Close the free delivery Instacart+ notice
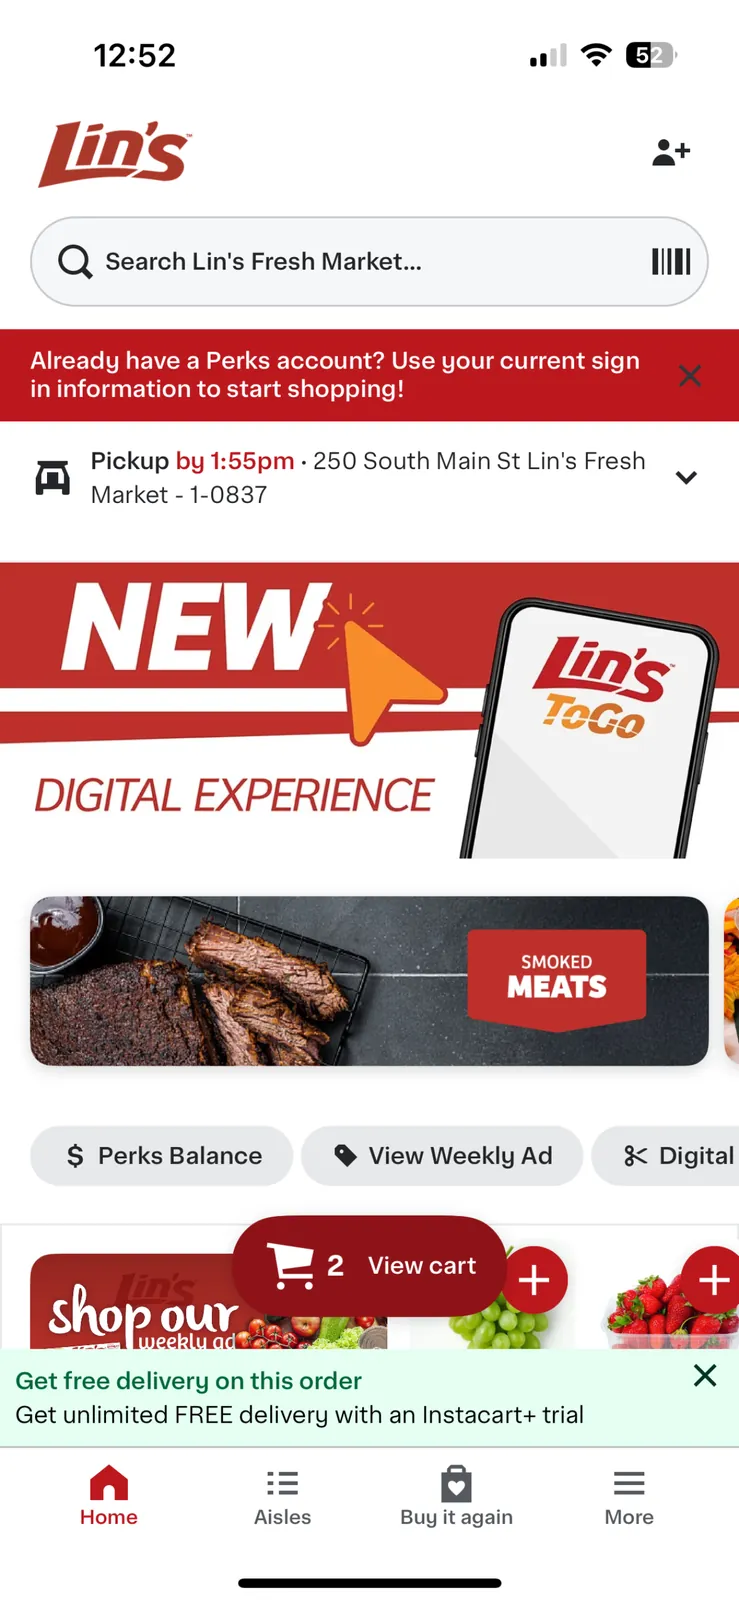 pyautogui.click(x=705, y=1376)
